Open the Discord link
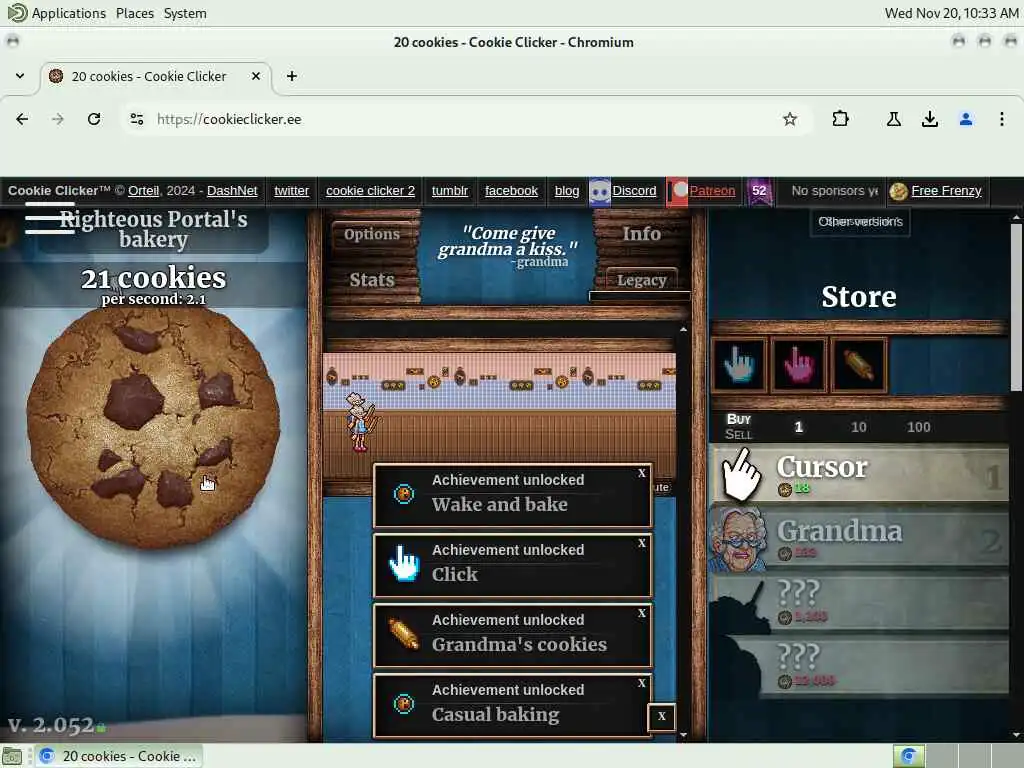The width and height of the screenshot is (1024, 768). pos(634,191)
